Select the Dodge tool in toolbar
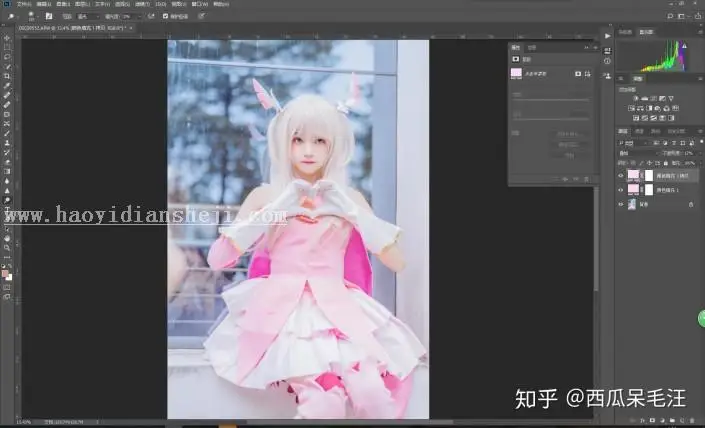705x428 pixels. click(x=7, y=200)
